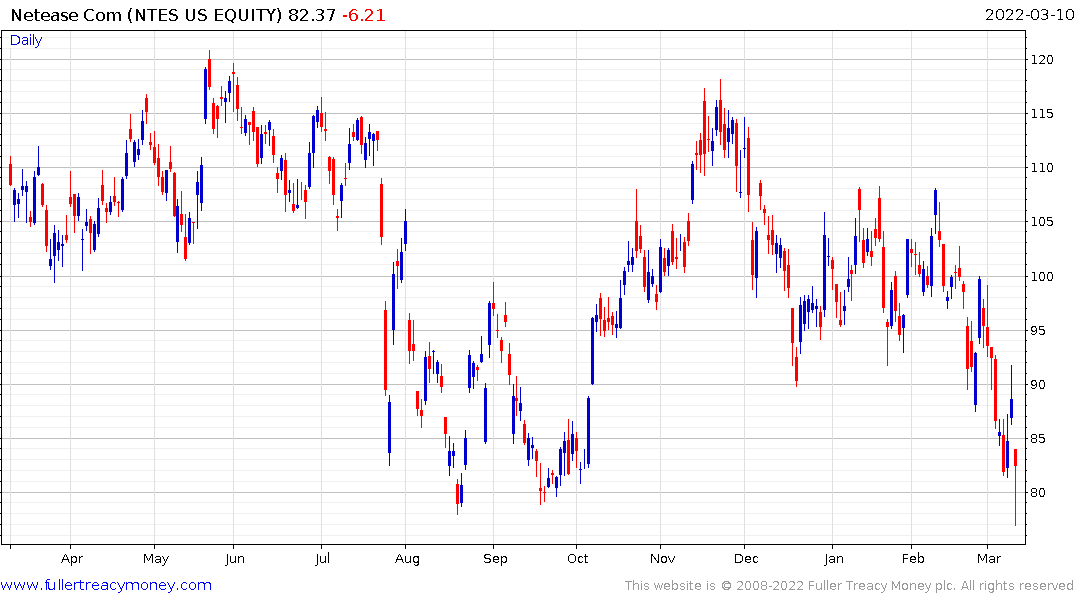Click the 110 price axis label
The width and height of the screenshot is (1075, 600).
click(1042, 168)
